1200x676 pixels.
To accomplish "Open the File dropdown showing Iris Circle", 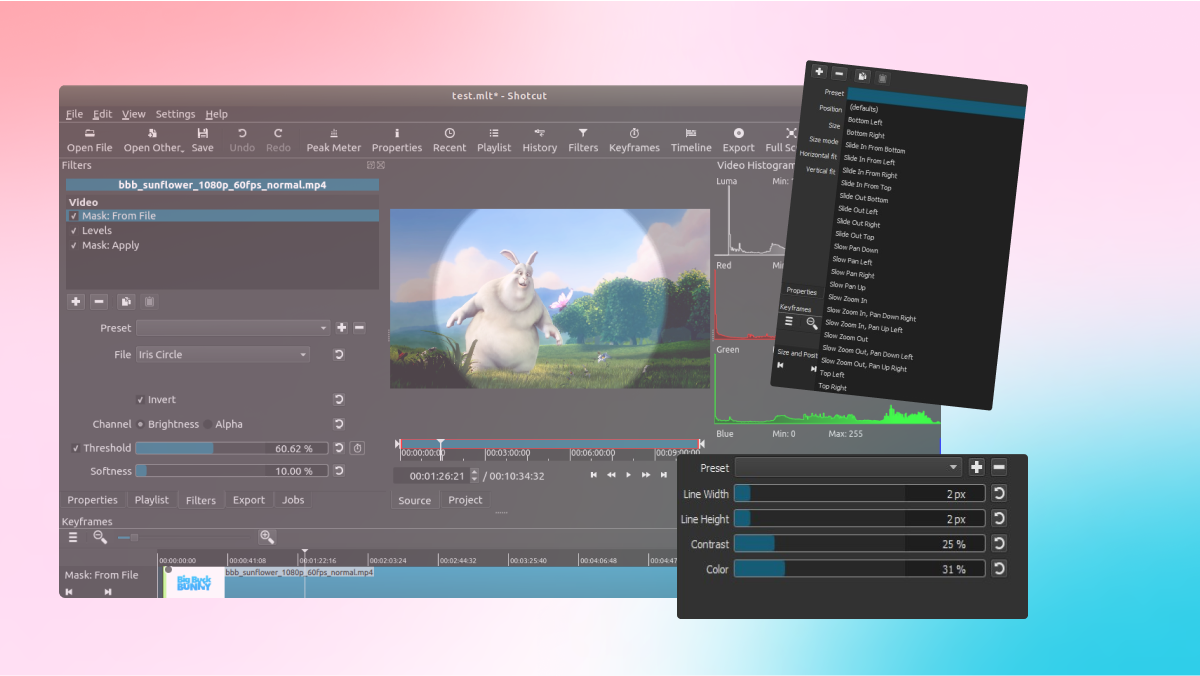I will [x=223, y=355].
